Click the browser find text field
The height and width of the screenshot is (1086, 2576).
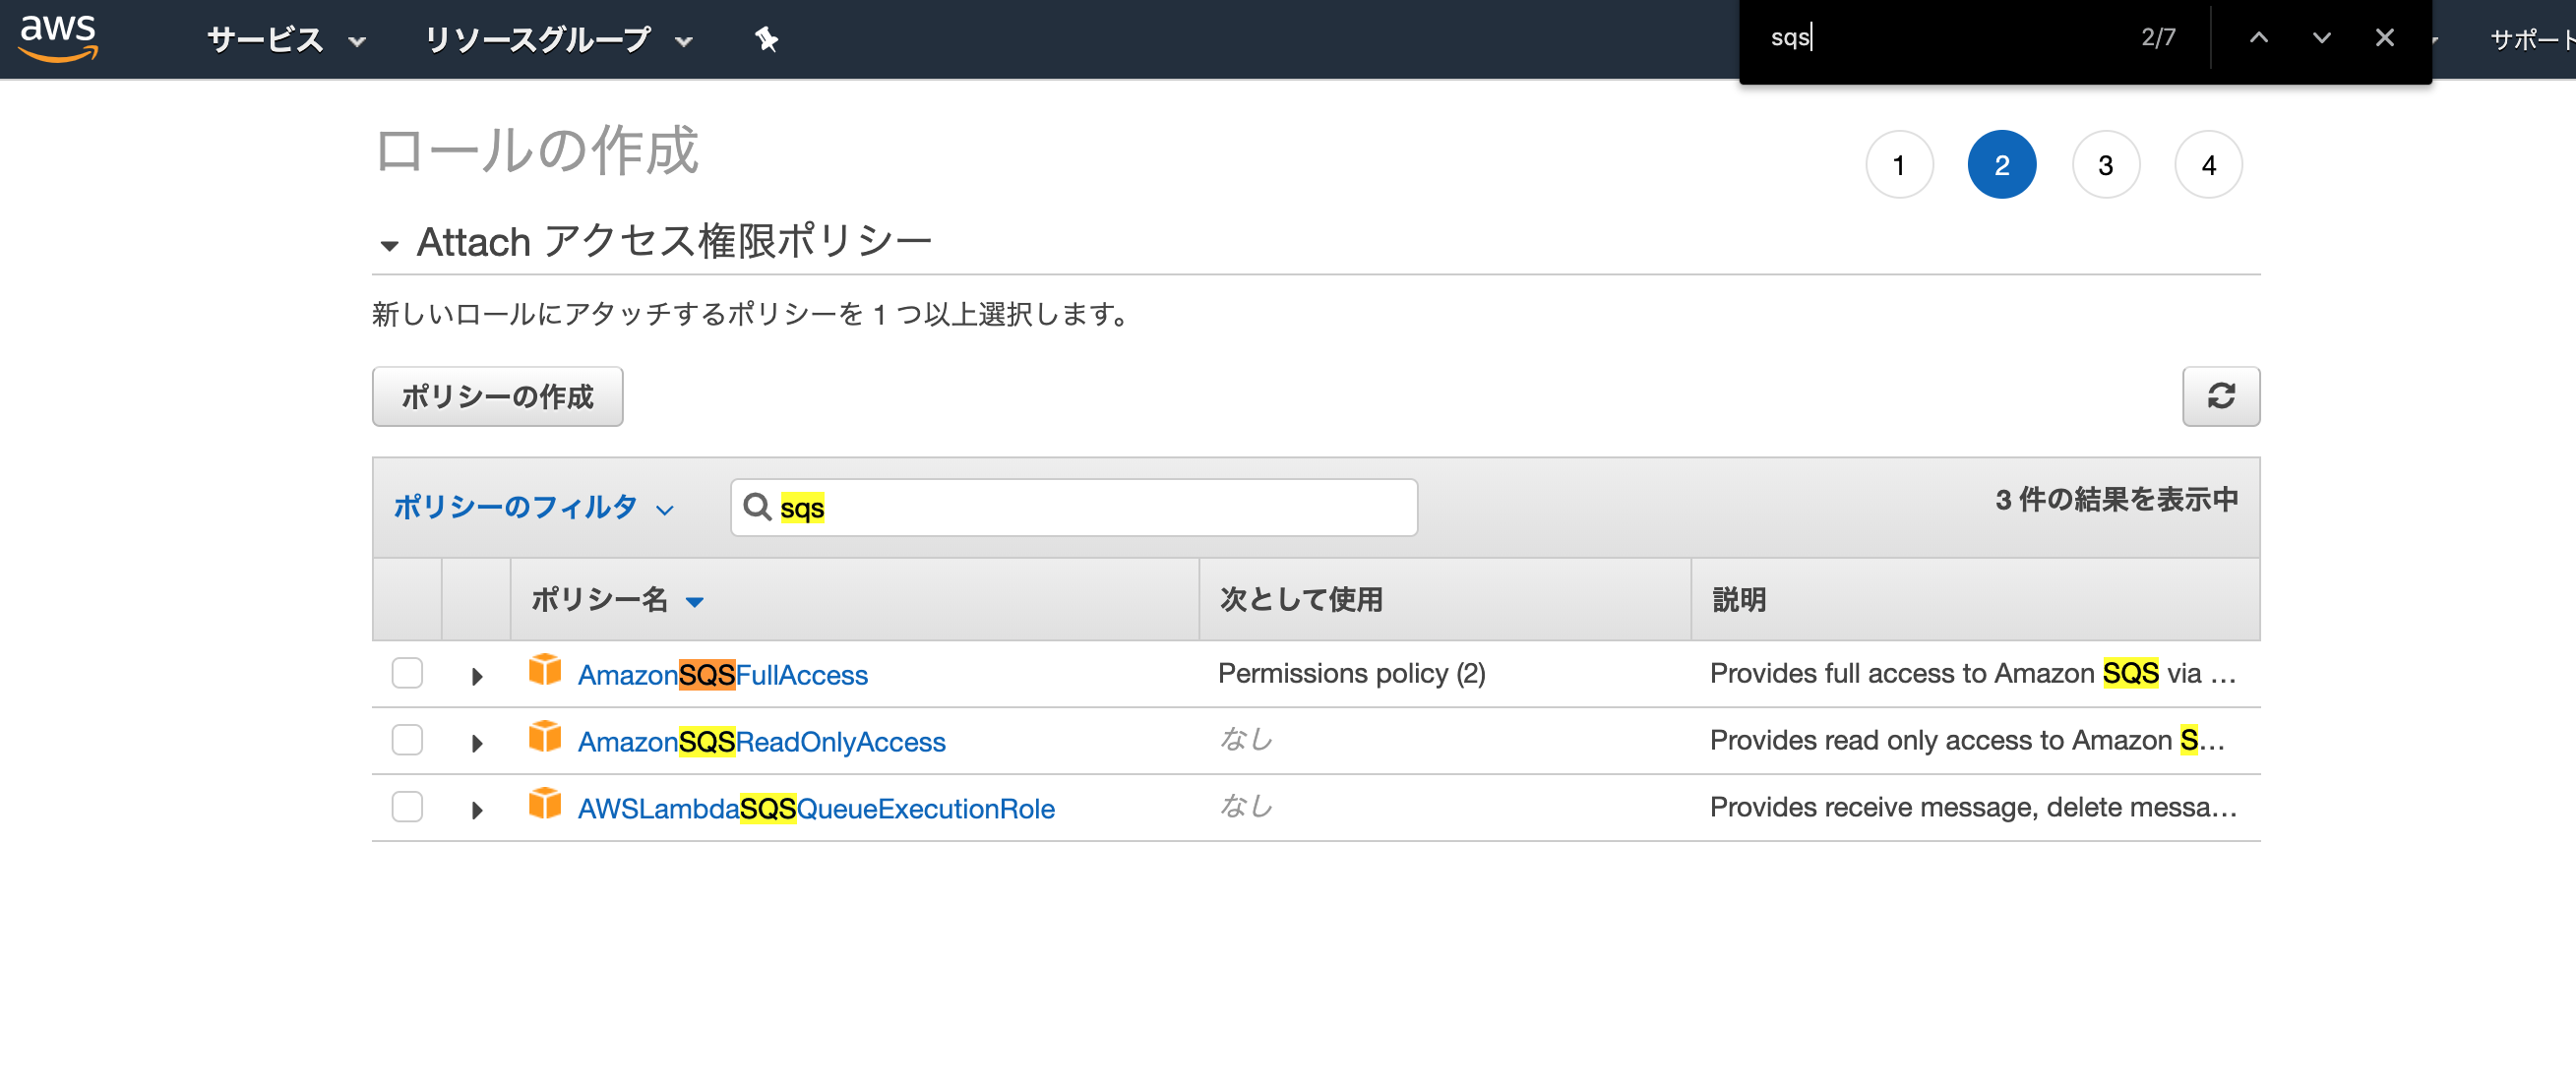pyautogui.click(x=1940, y=38)
